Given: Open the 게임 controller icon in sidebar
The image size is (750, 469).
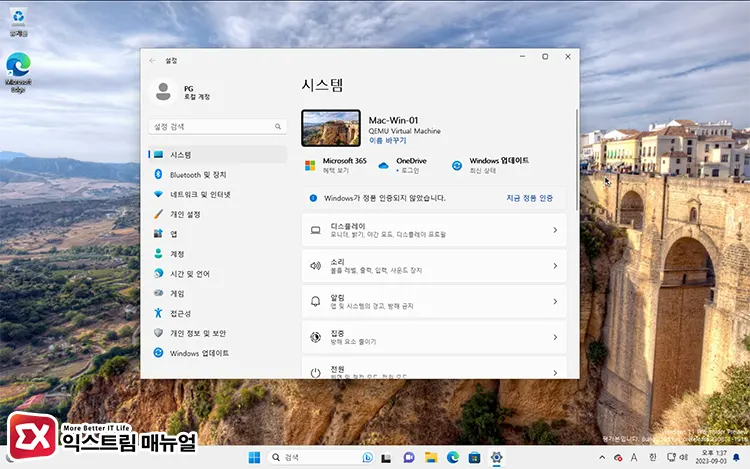Looking at the screenshot, I should (x=158, y=293).
